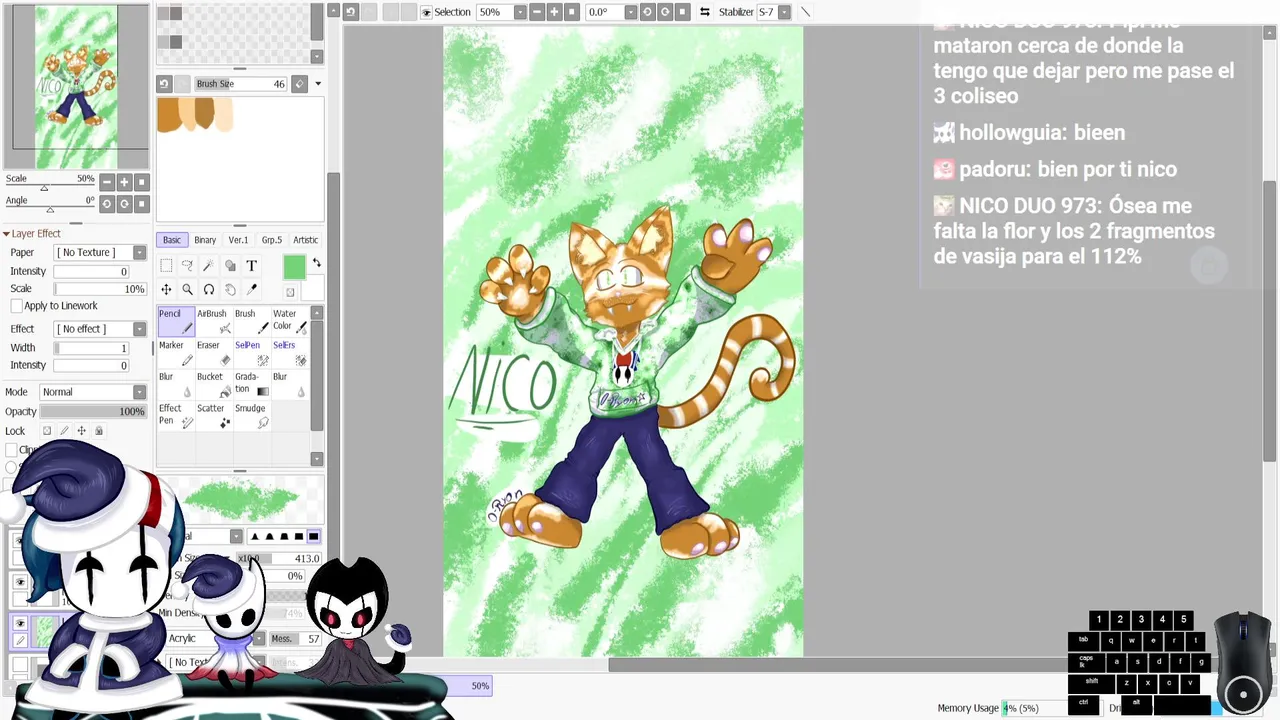Select the Eraser tool
This screenshot has height=720, width=1280.
(213, 353)
